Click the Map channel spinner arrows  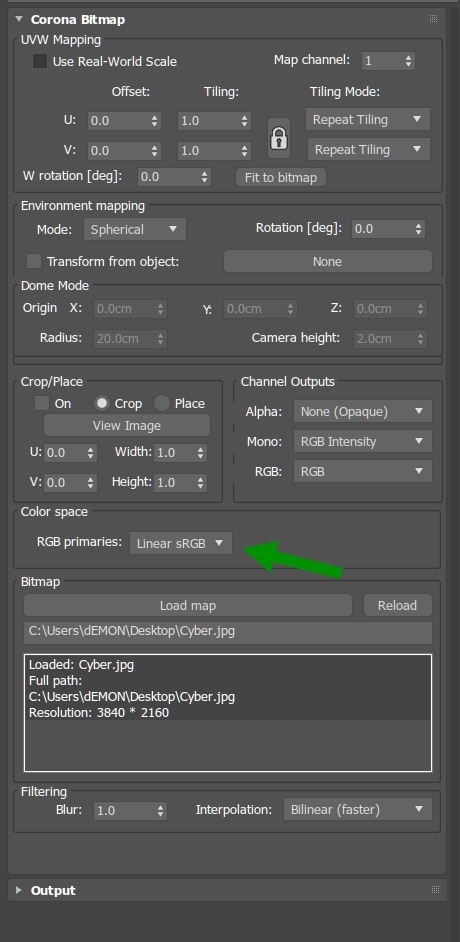coord(408,61)
